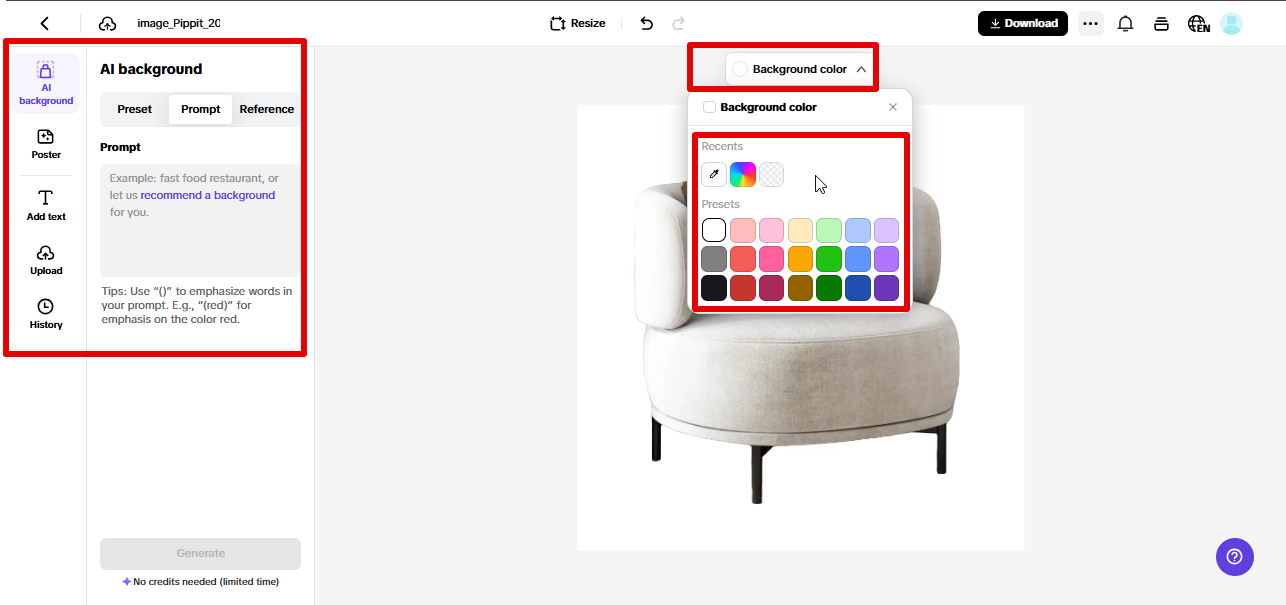
Task: Click the disabled Generate button
Action: tap(200, 553)
